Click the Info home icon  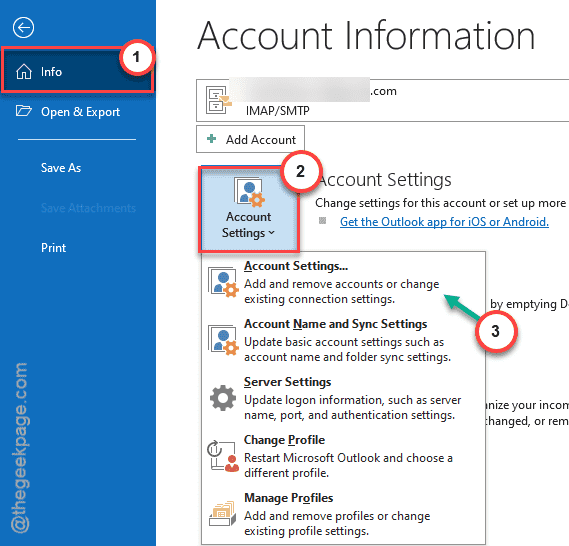24,71
